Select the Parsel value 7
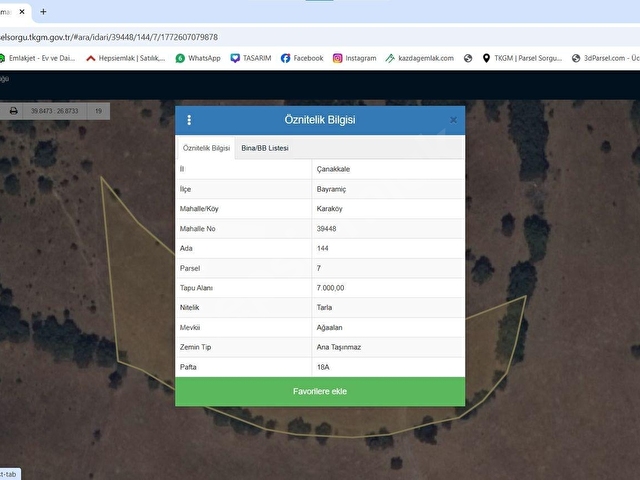The width and height of the screenshot is (640, 480). tap(319, 268)
